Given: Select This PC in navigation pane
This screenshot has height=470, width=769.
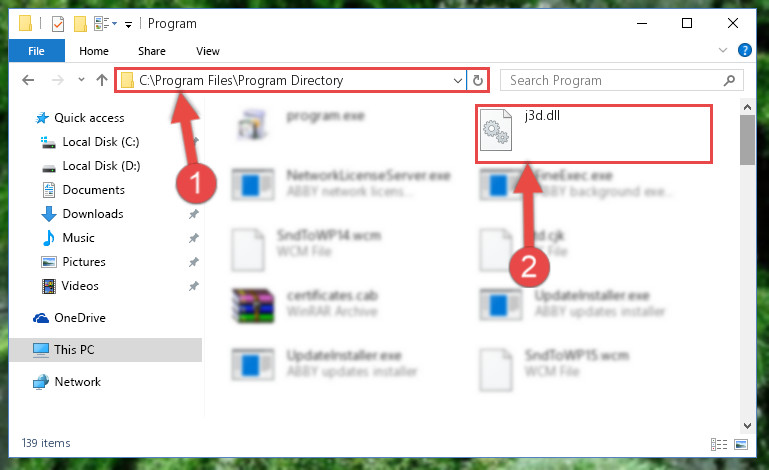Looking at the screenshot, I should 105,350.
